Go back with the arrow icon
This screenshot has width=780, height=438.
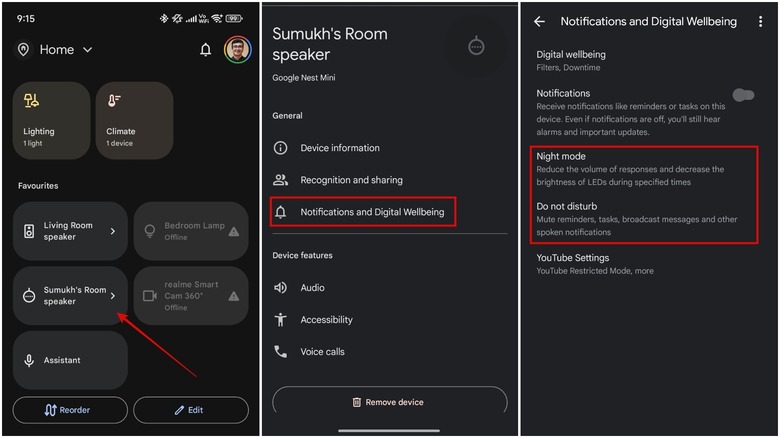point(540,21)
